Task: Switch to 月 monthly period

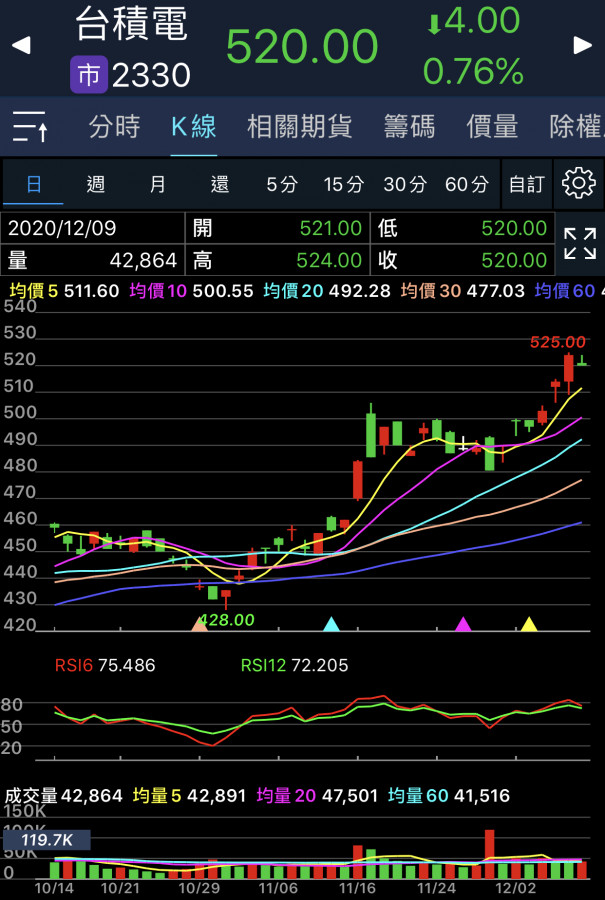Action: [158, 184]
